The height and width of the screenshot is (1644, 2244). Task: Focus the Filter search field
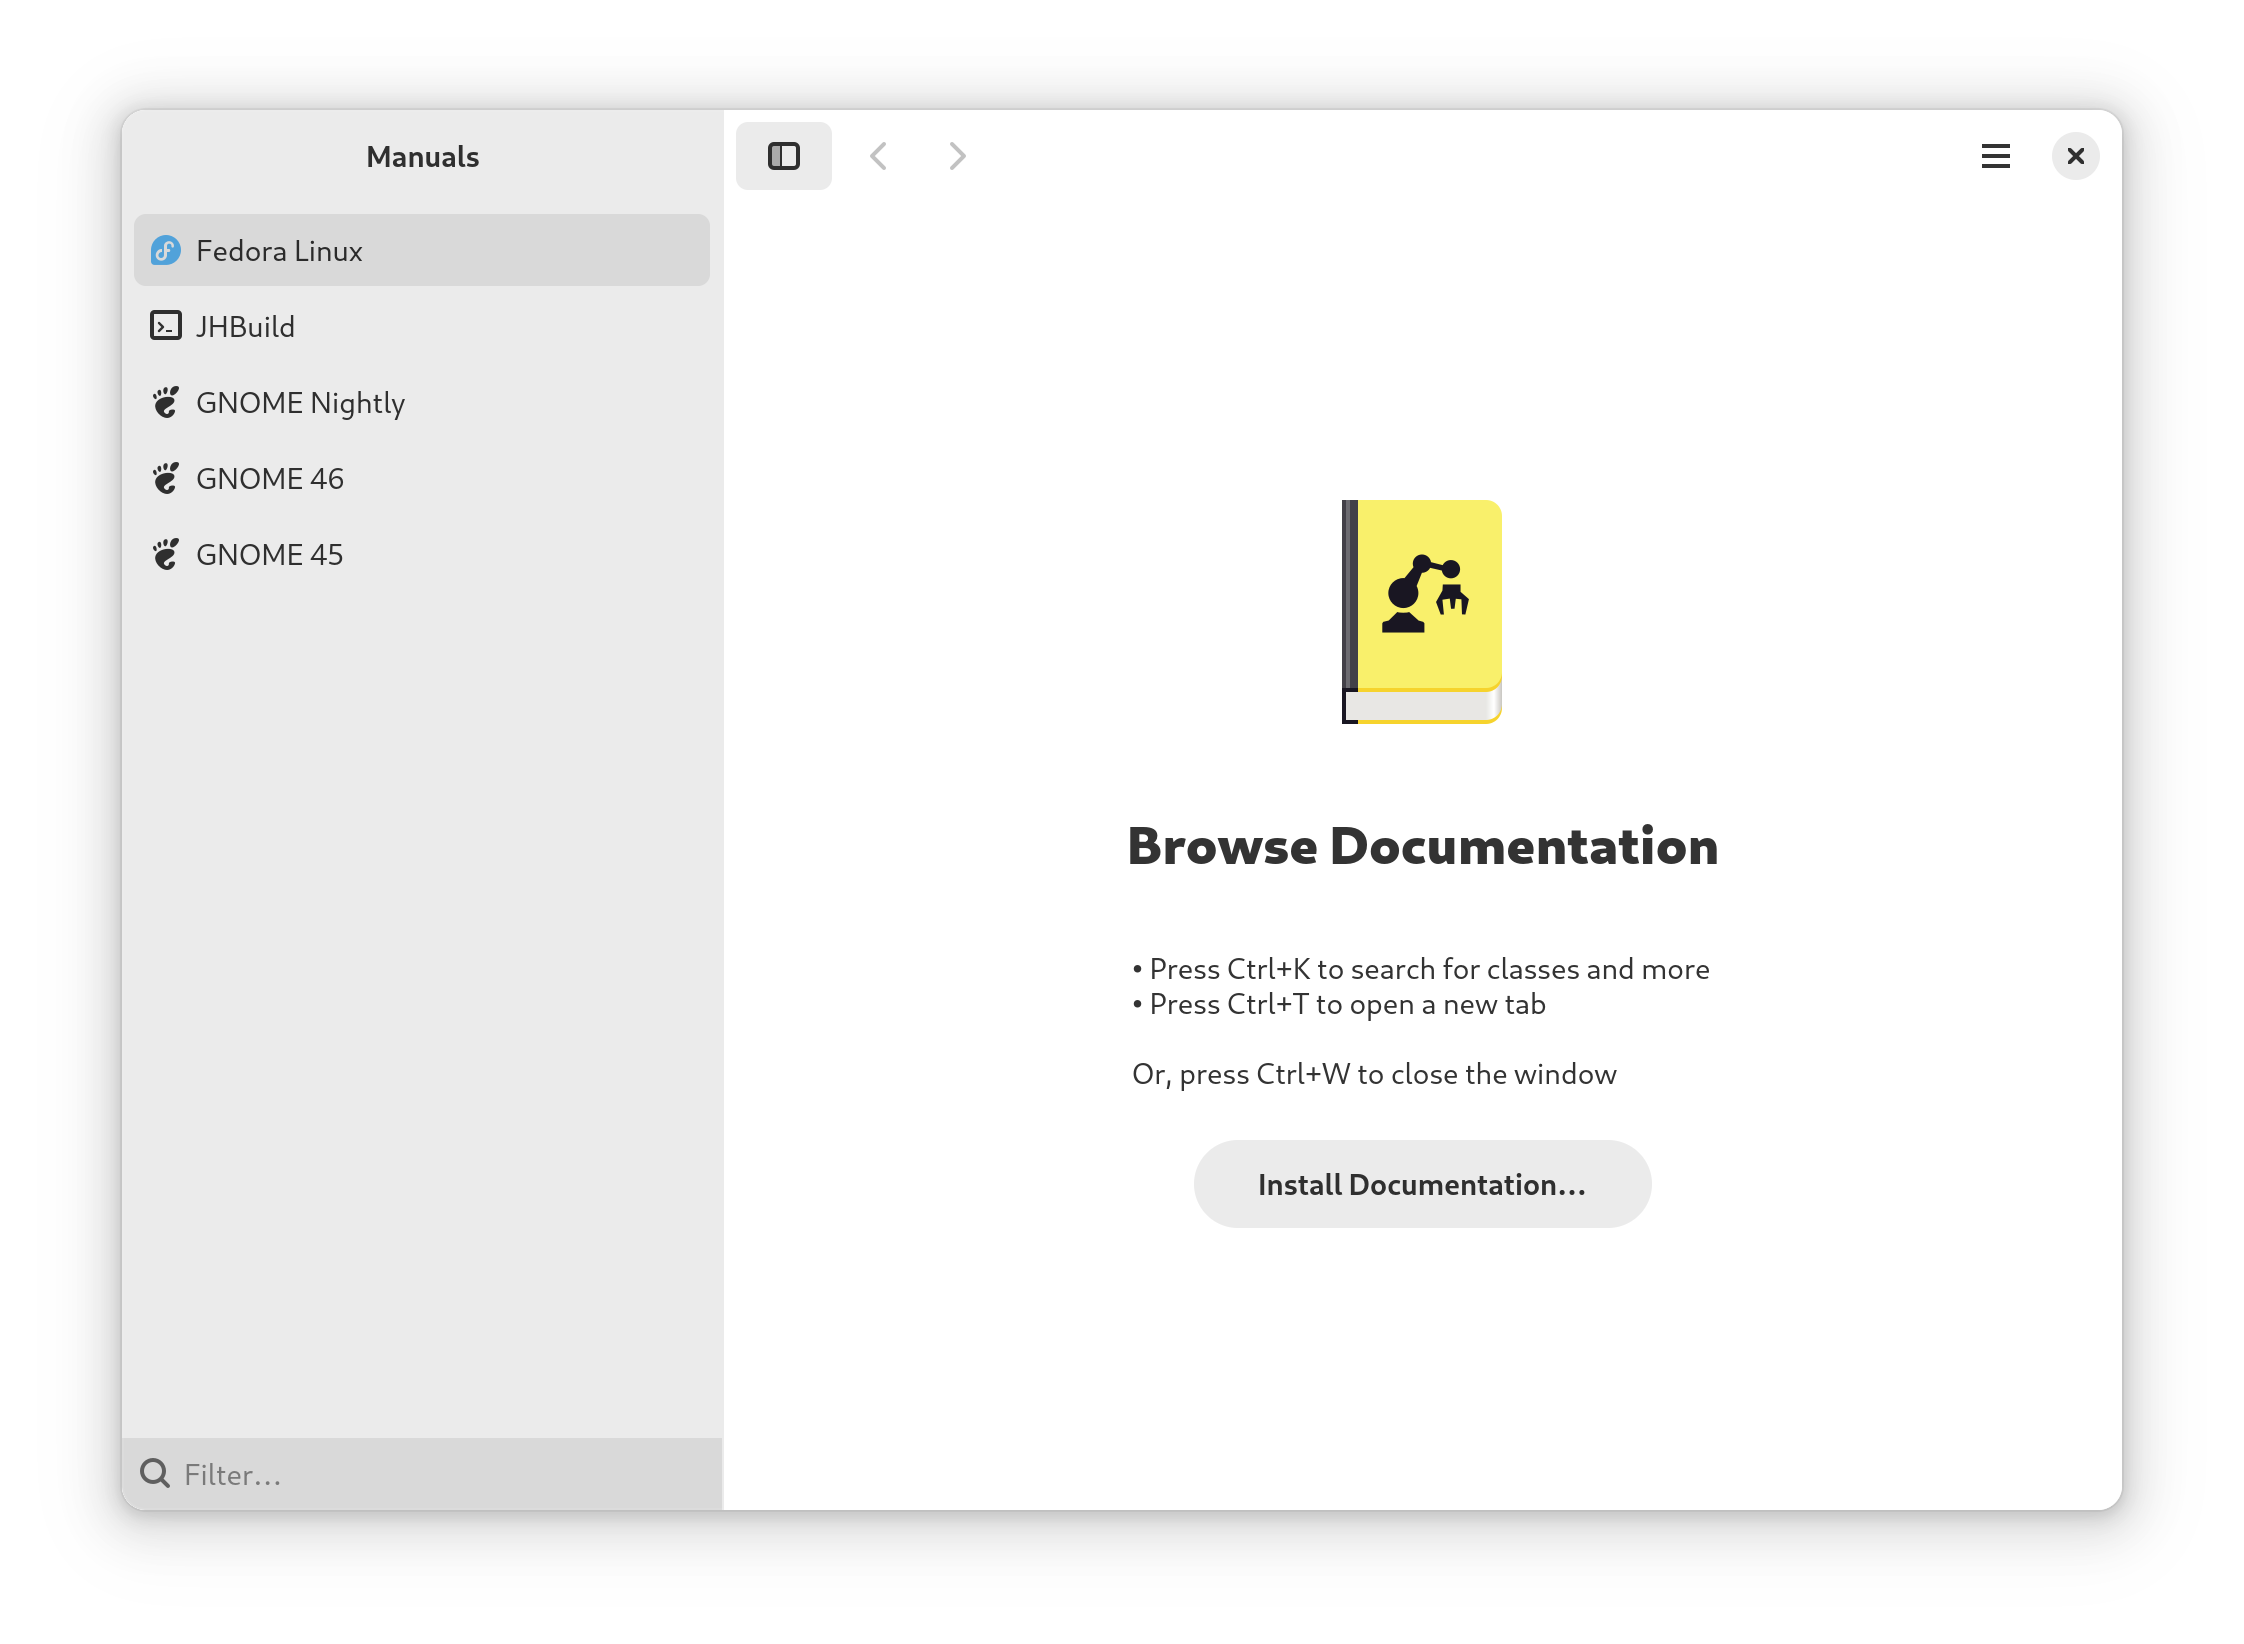440,1474
